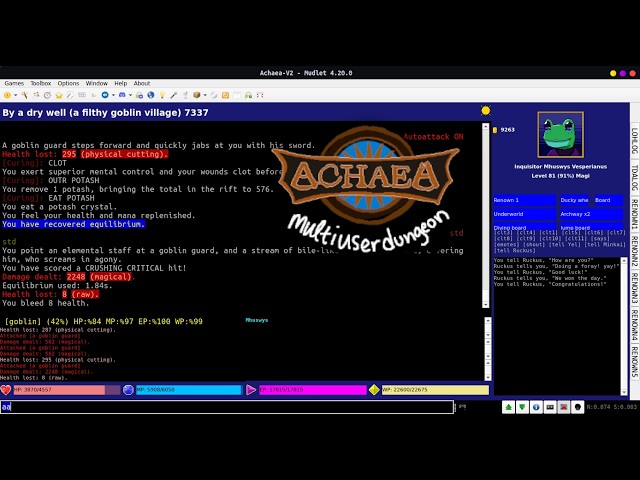This screenshot has height=480, width=640.
Task: Open the Timers clock icon
Action: coord(47,95)
